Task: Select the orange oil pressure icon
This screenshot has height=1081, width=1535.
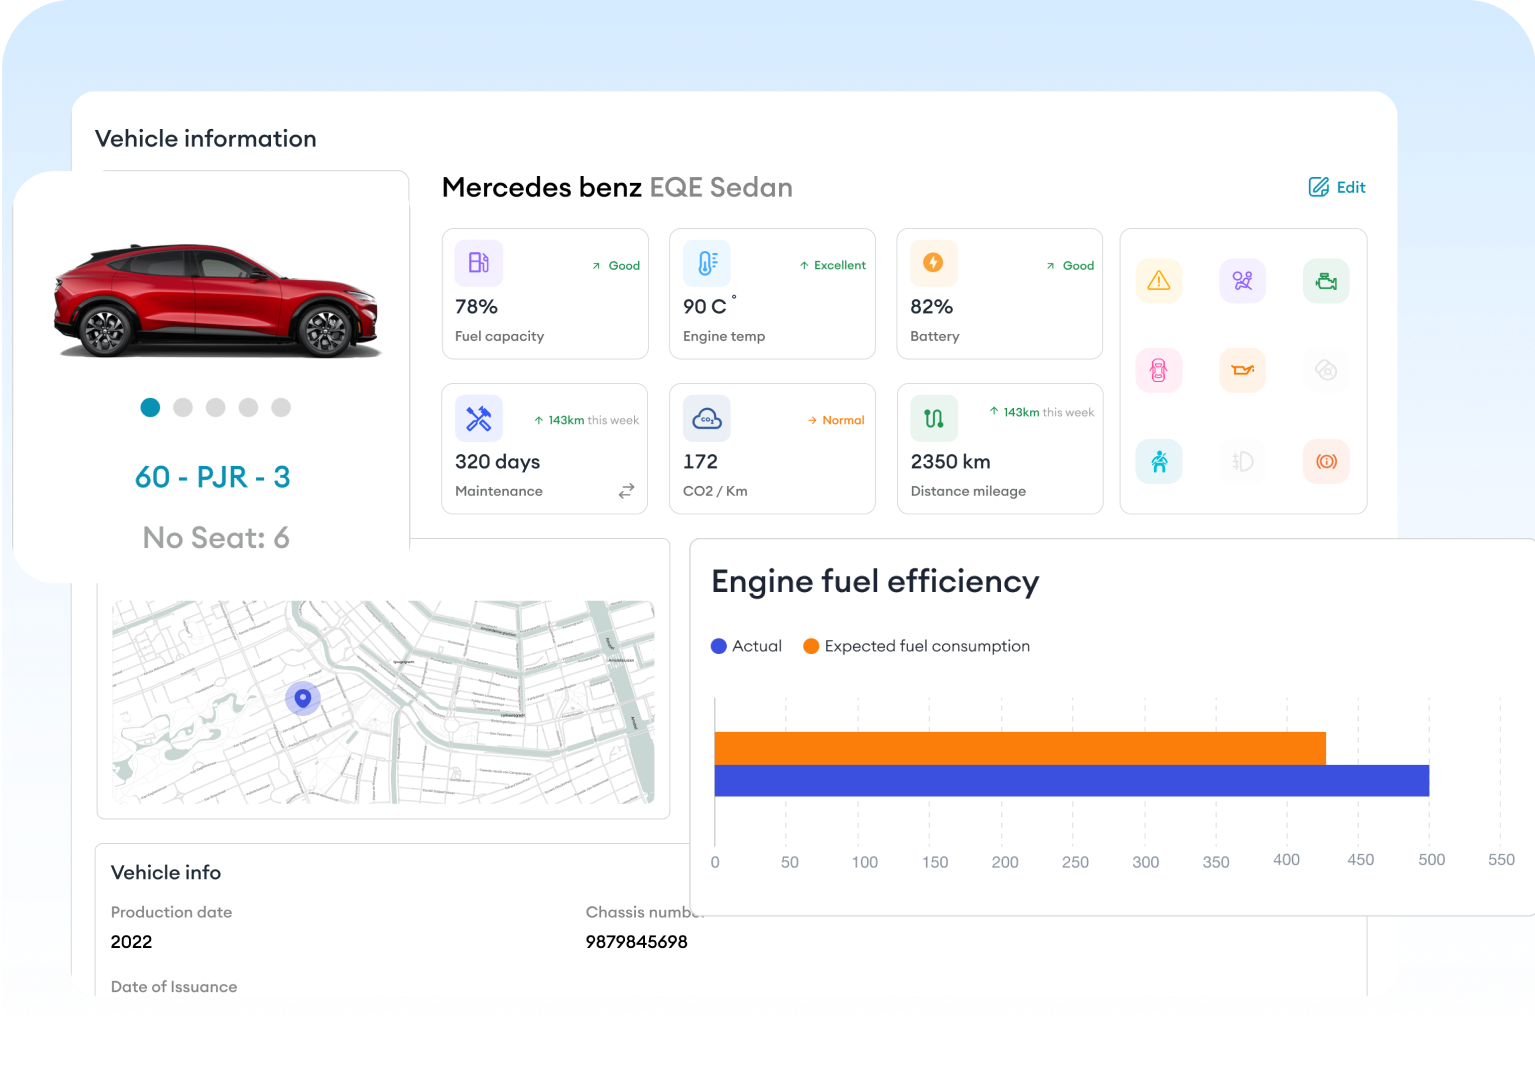Action: tap(1242, 371)
